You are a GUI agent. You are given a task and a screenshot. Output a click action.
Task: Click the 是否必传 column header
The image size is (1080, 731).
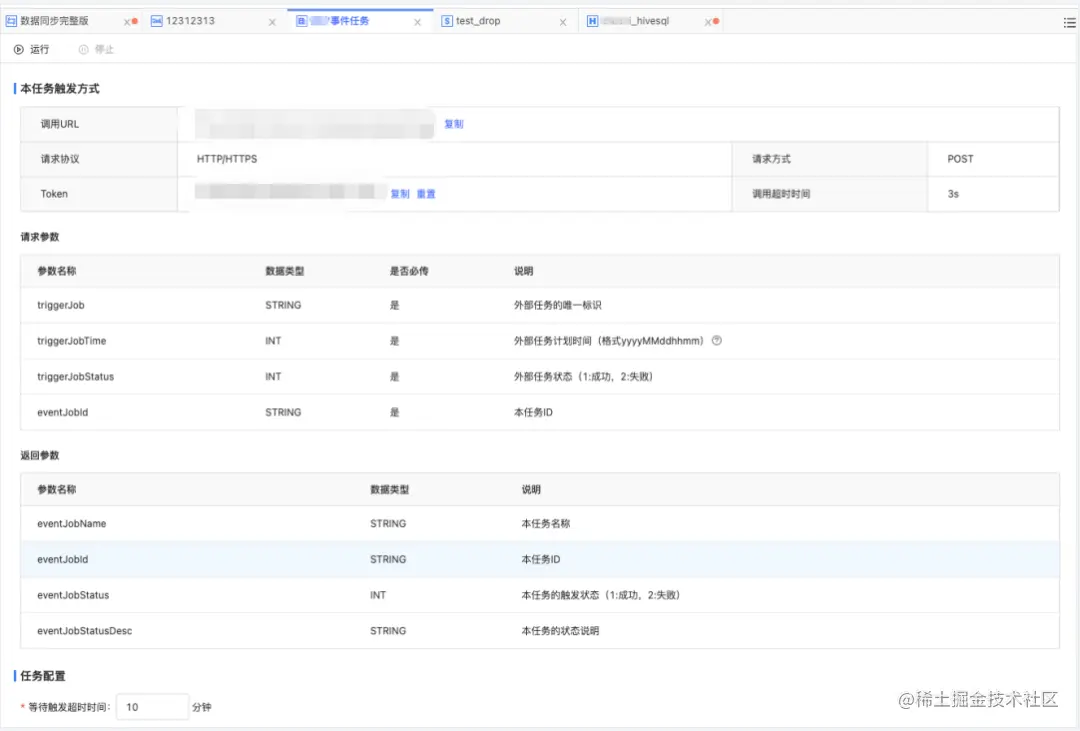click(409, 271)
